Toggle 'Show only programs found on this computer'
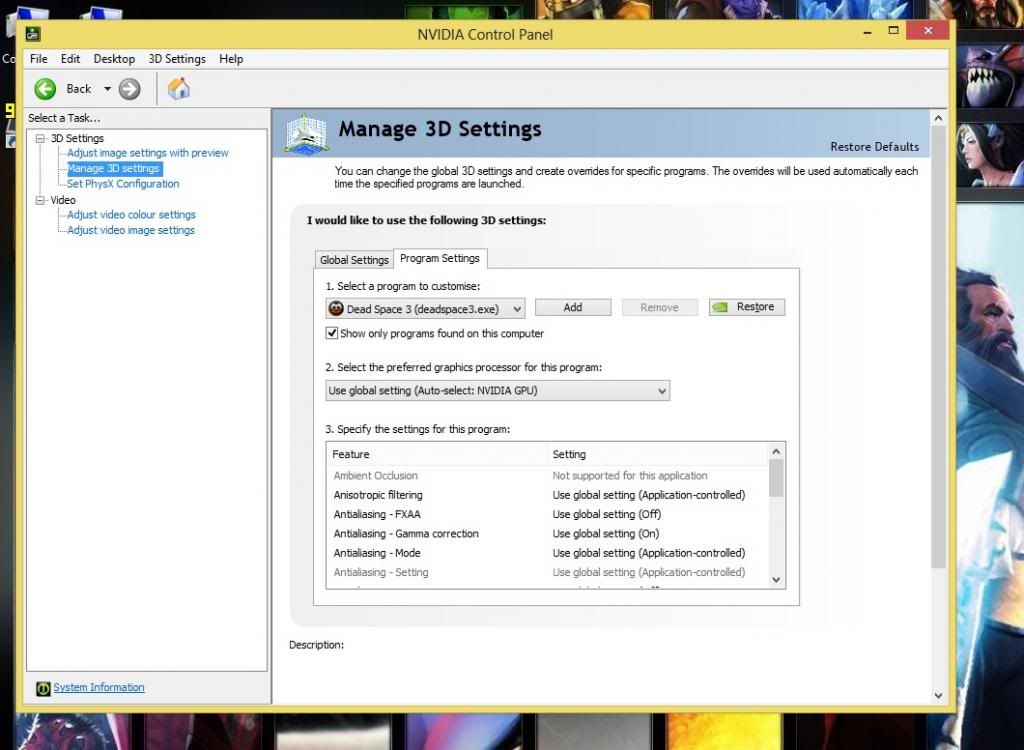1024x750 pixels. pyautogui.click(x=332, y=333)
